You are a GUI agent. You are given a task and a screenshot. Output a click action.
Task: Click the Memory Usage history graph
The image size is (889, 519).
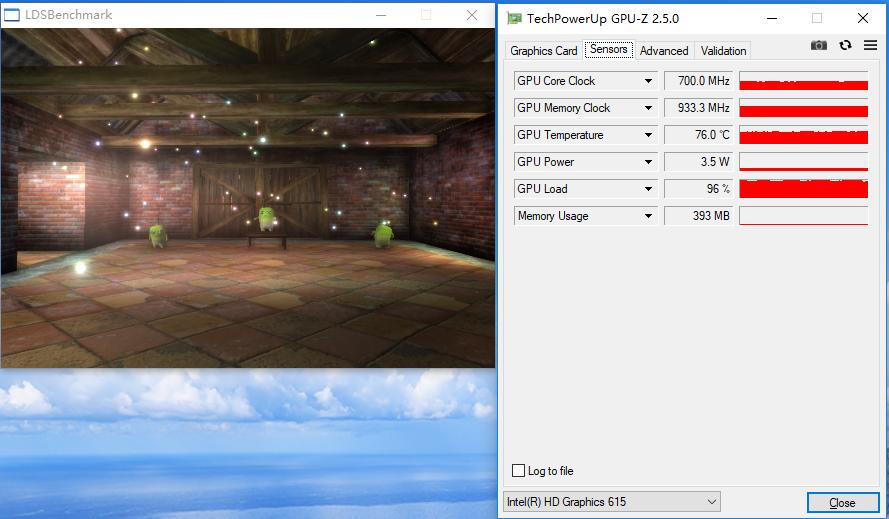pos(803,216)
